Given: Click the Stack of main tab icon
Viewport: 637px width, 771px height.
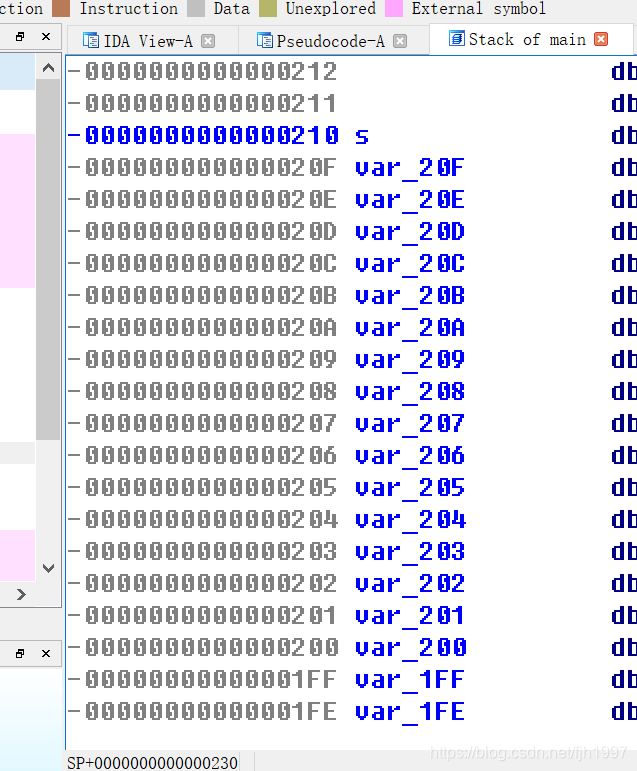Looking at the screenshot, I should click(456, 38).
